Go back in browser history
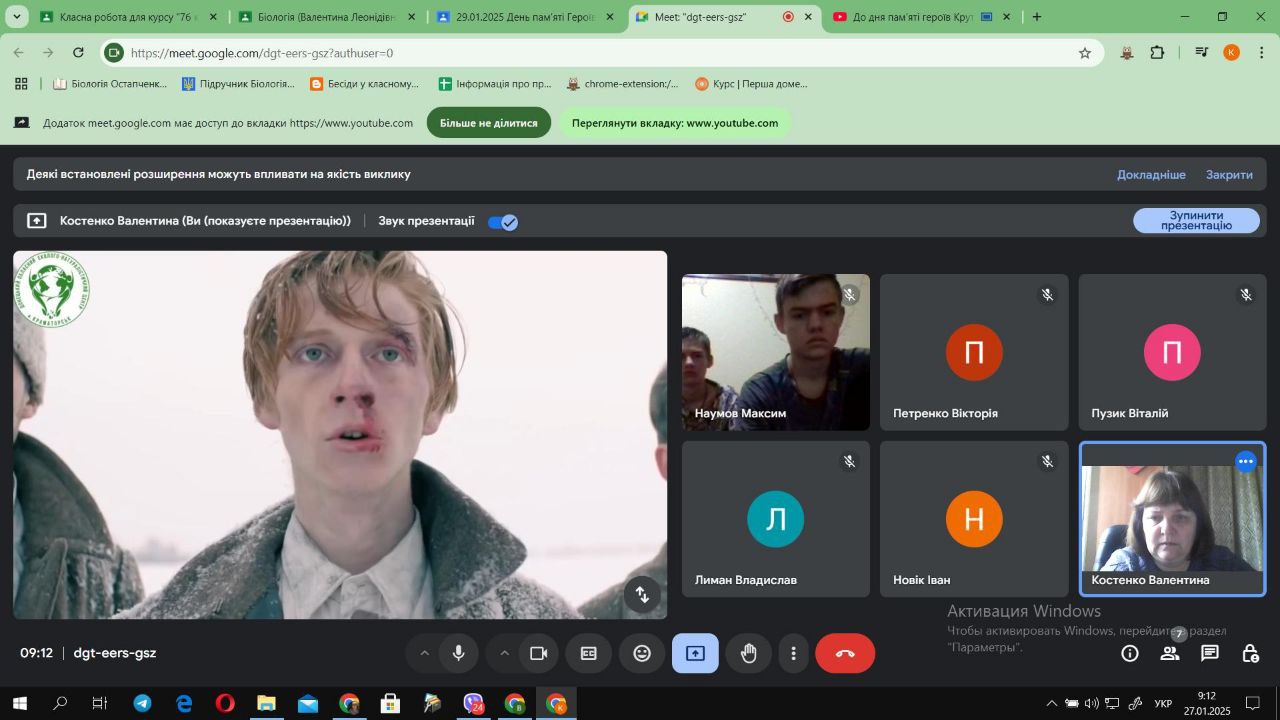 pyautogui.click(x=18, y=53)
